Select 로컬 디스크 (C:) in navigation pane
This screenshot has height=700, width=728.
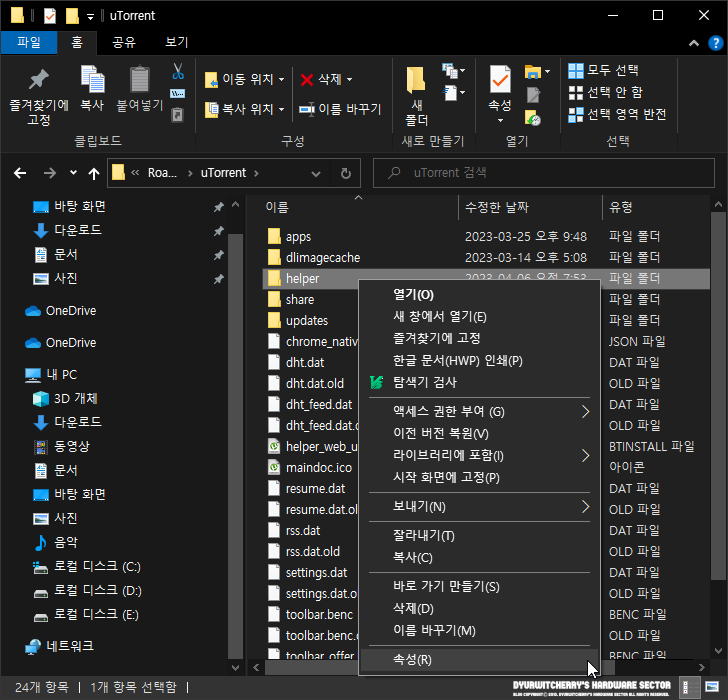tap(87, 566)
